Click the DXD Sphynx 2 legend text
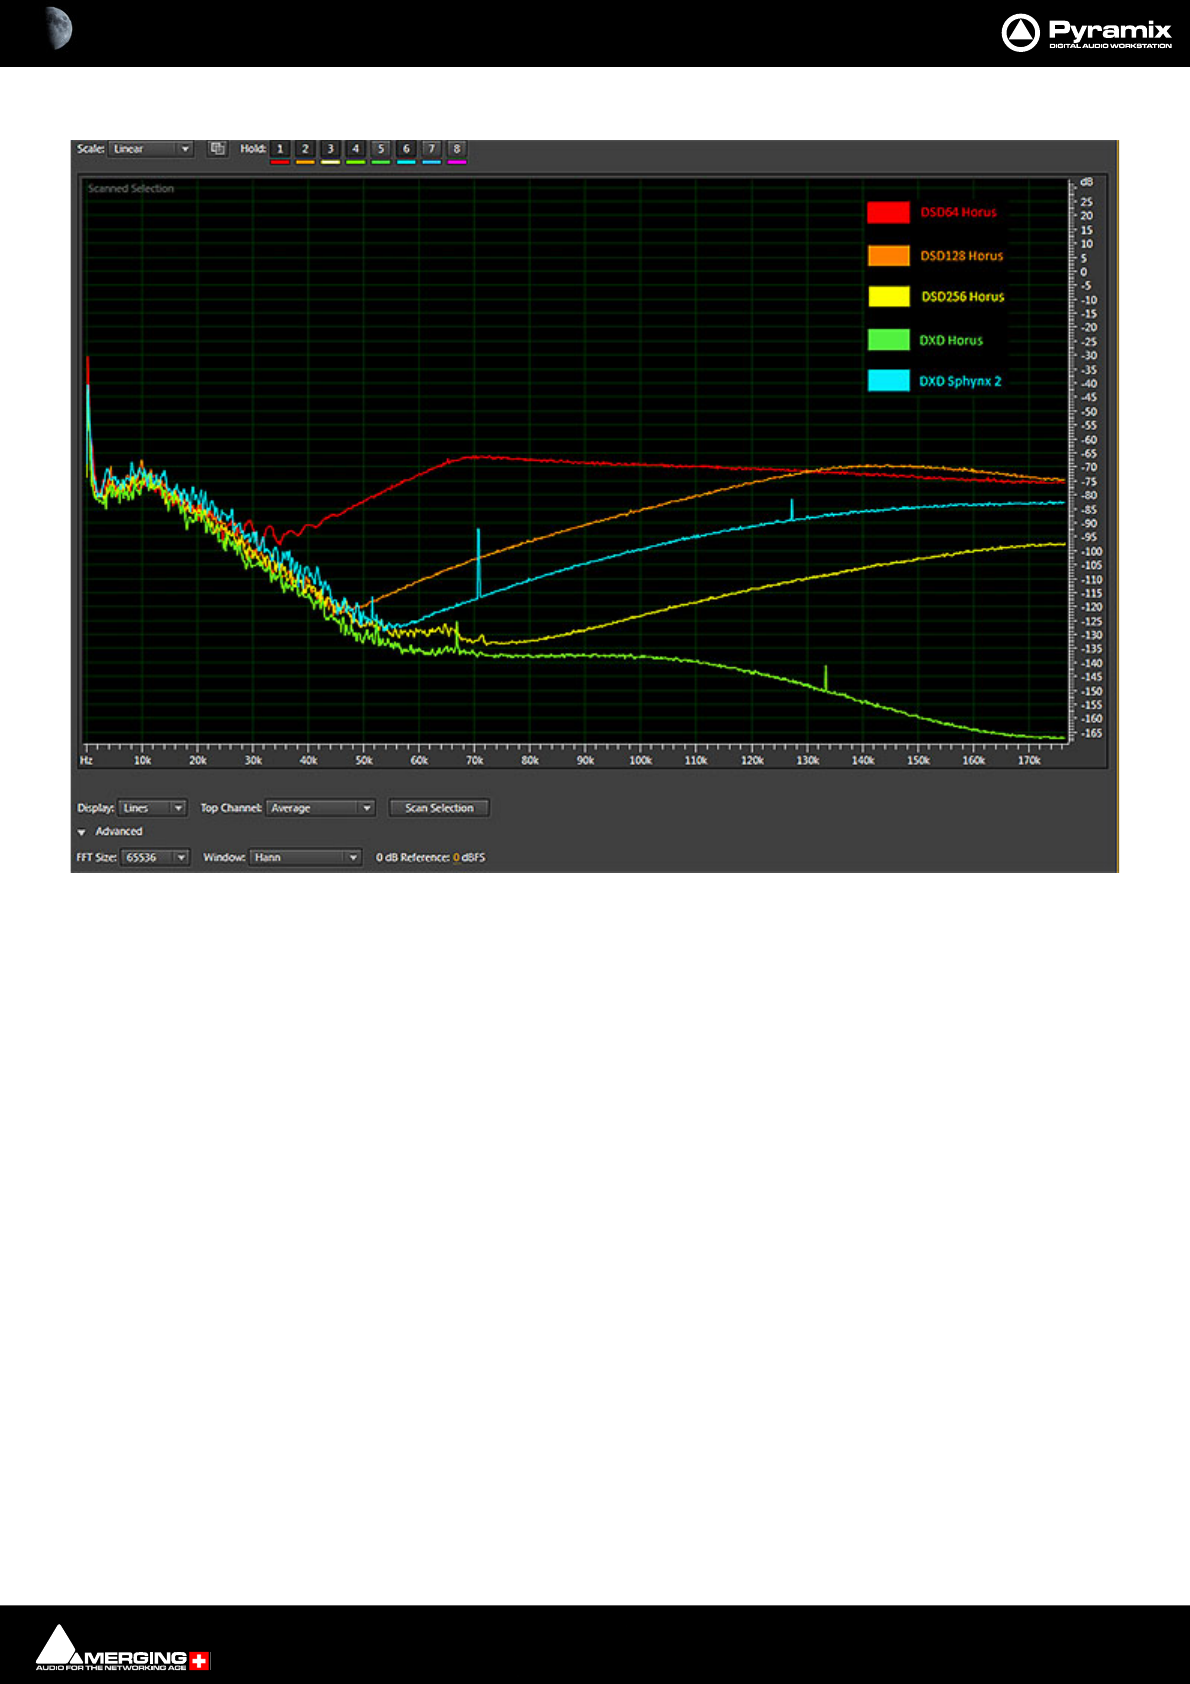 click(960, 381)
